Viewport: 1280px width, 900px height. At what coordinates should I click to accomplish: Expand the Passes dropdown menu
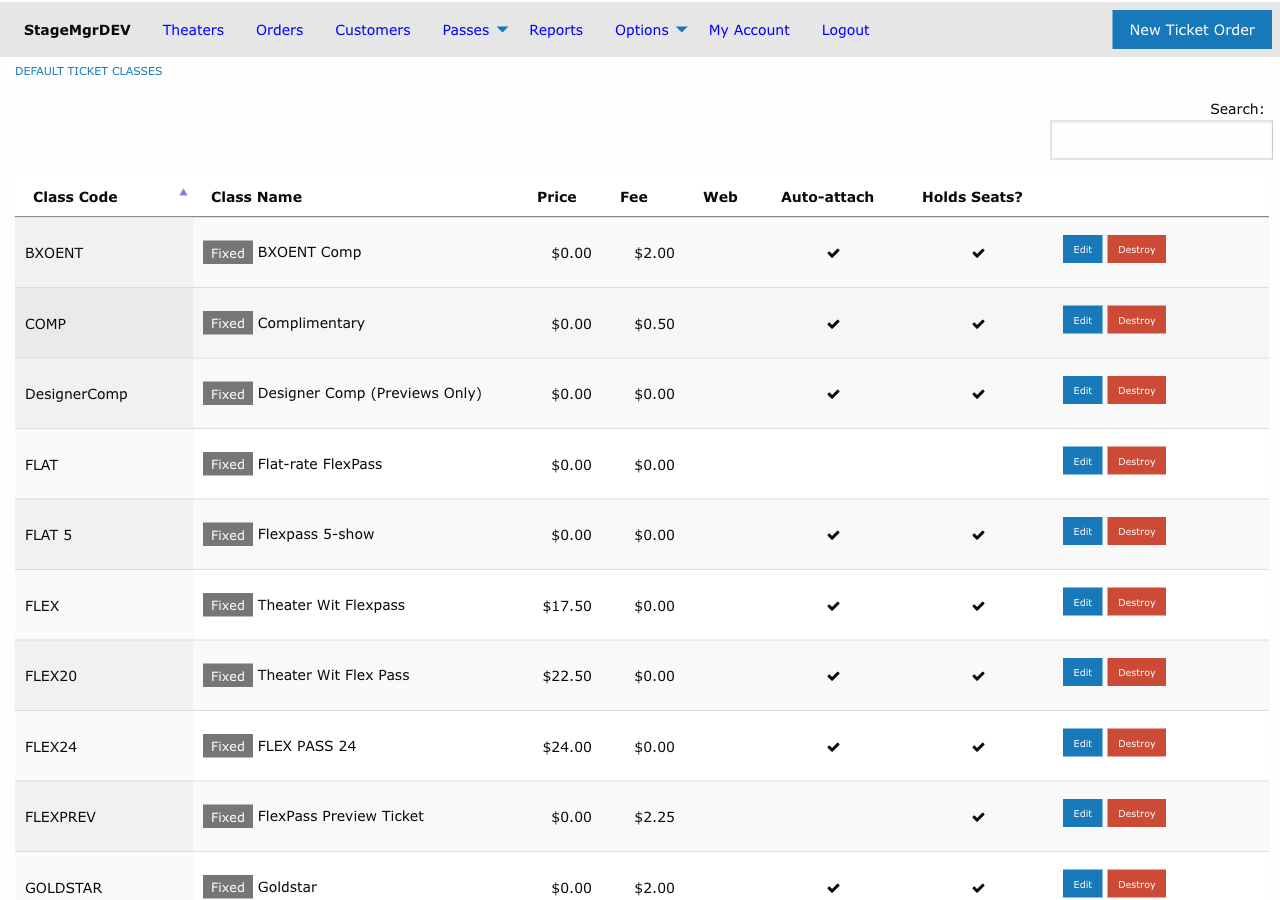(x=475, y=30)
